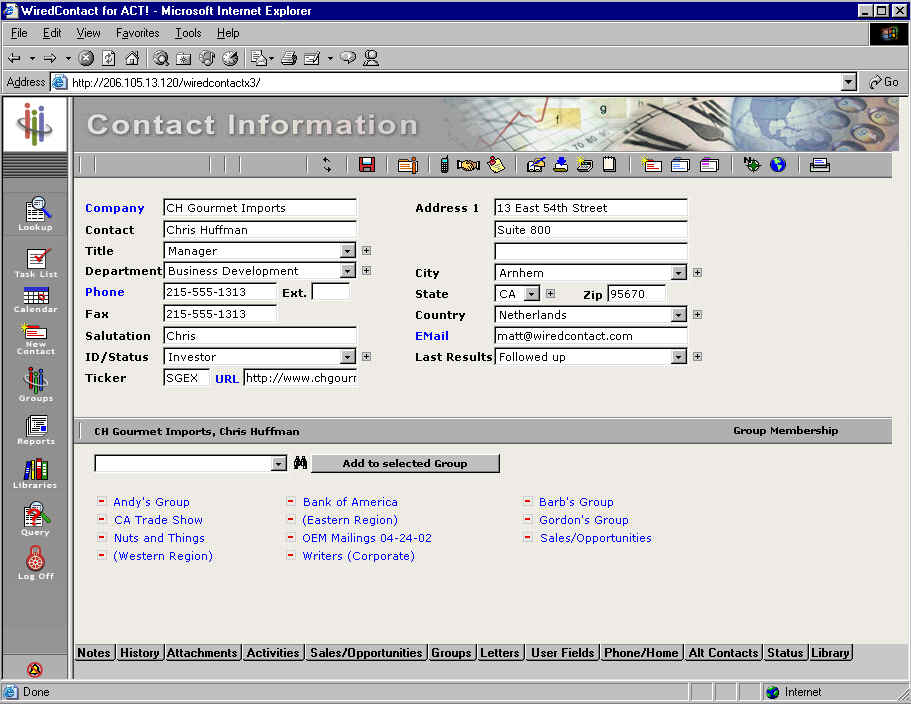Click the handshake meeting icon
This screenshot has height=704, width=911.
click(468, 165)
